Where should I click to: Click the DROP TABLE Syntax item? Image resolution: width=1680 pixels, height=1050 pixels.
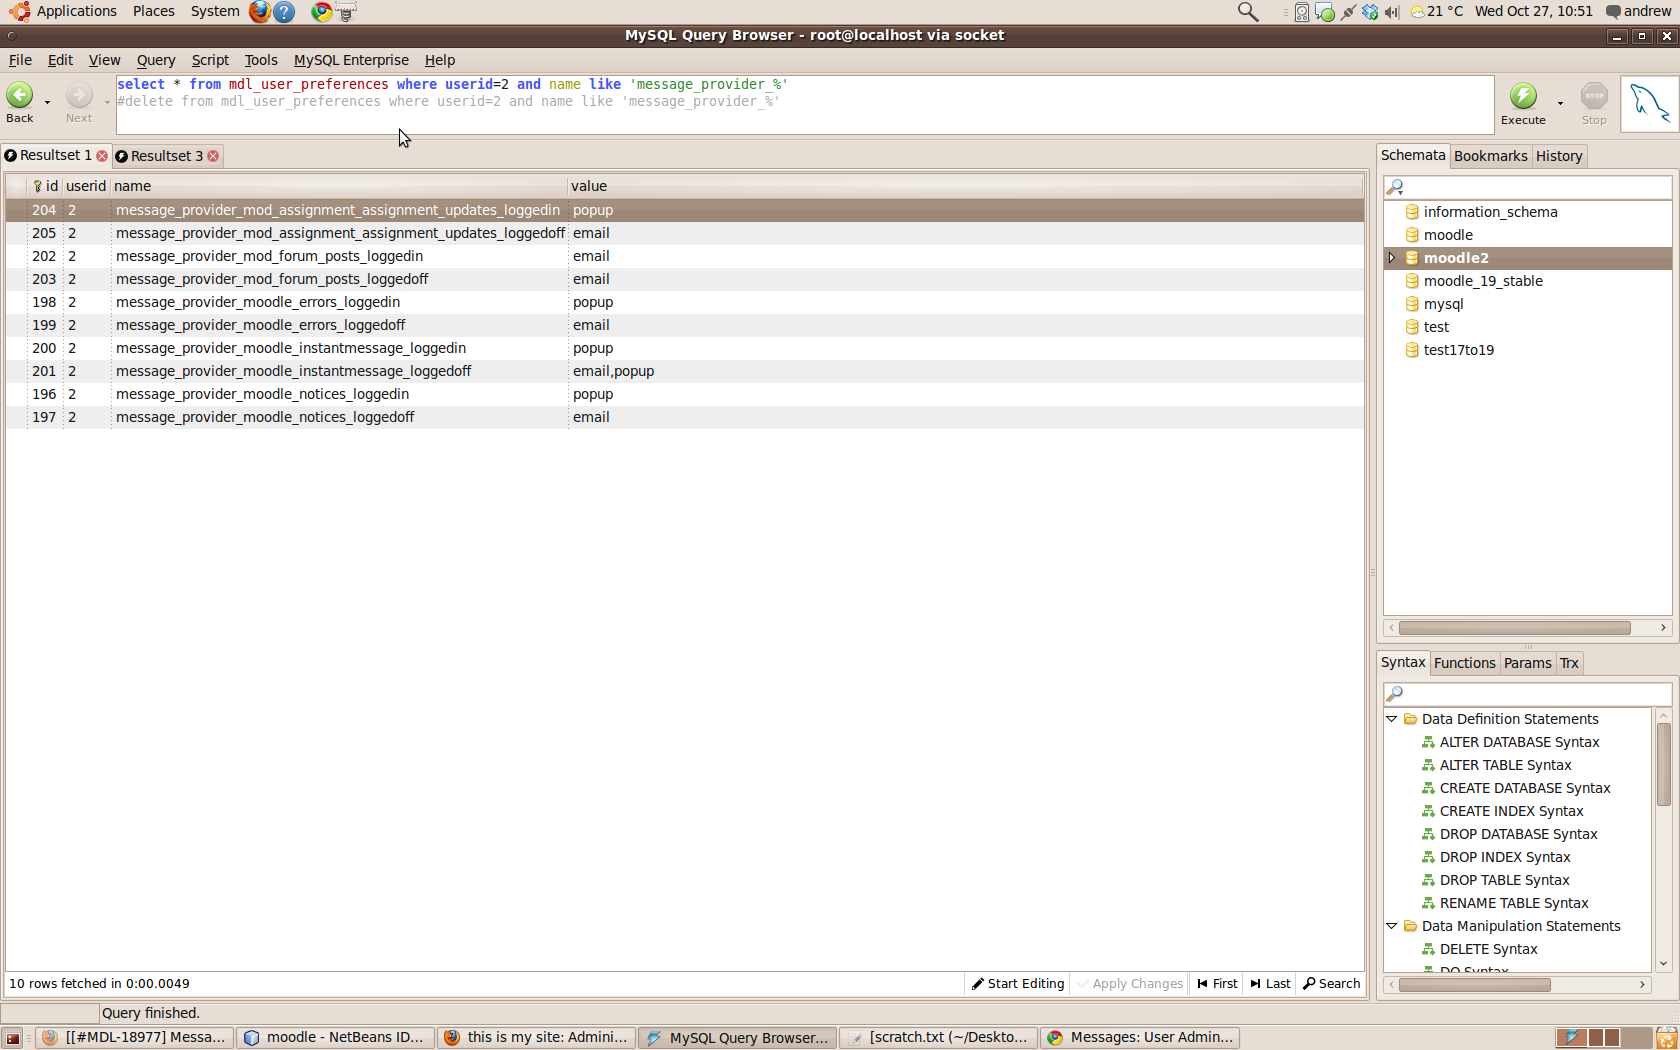1504,880
